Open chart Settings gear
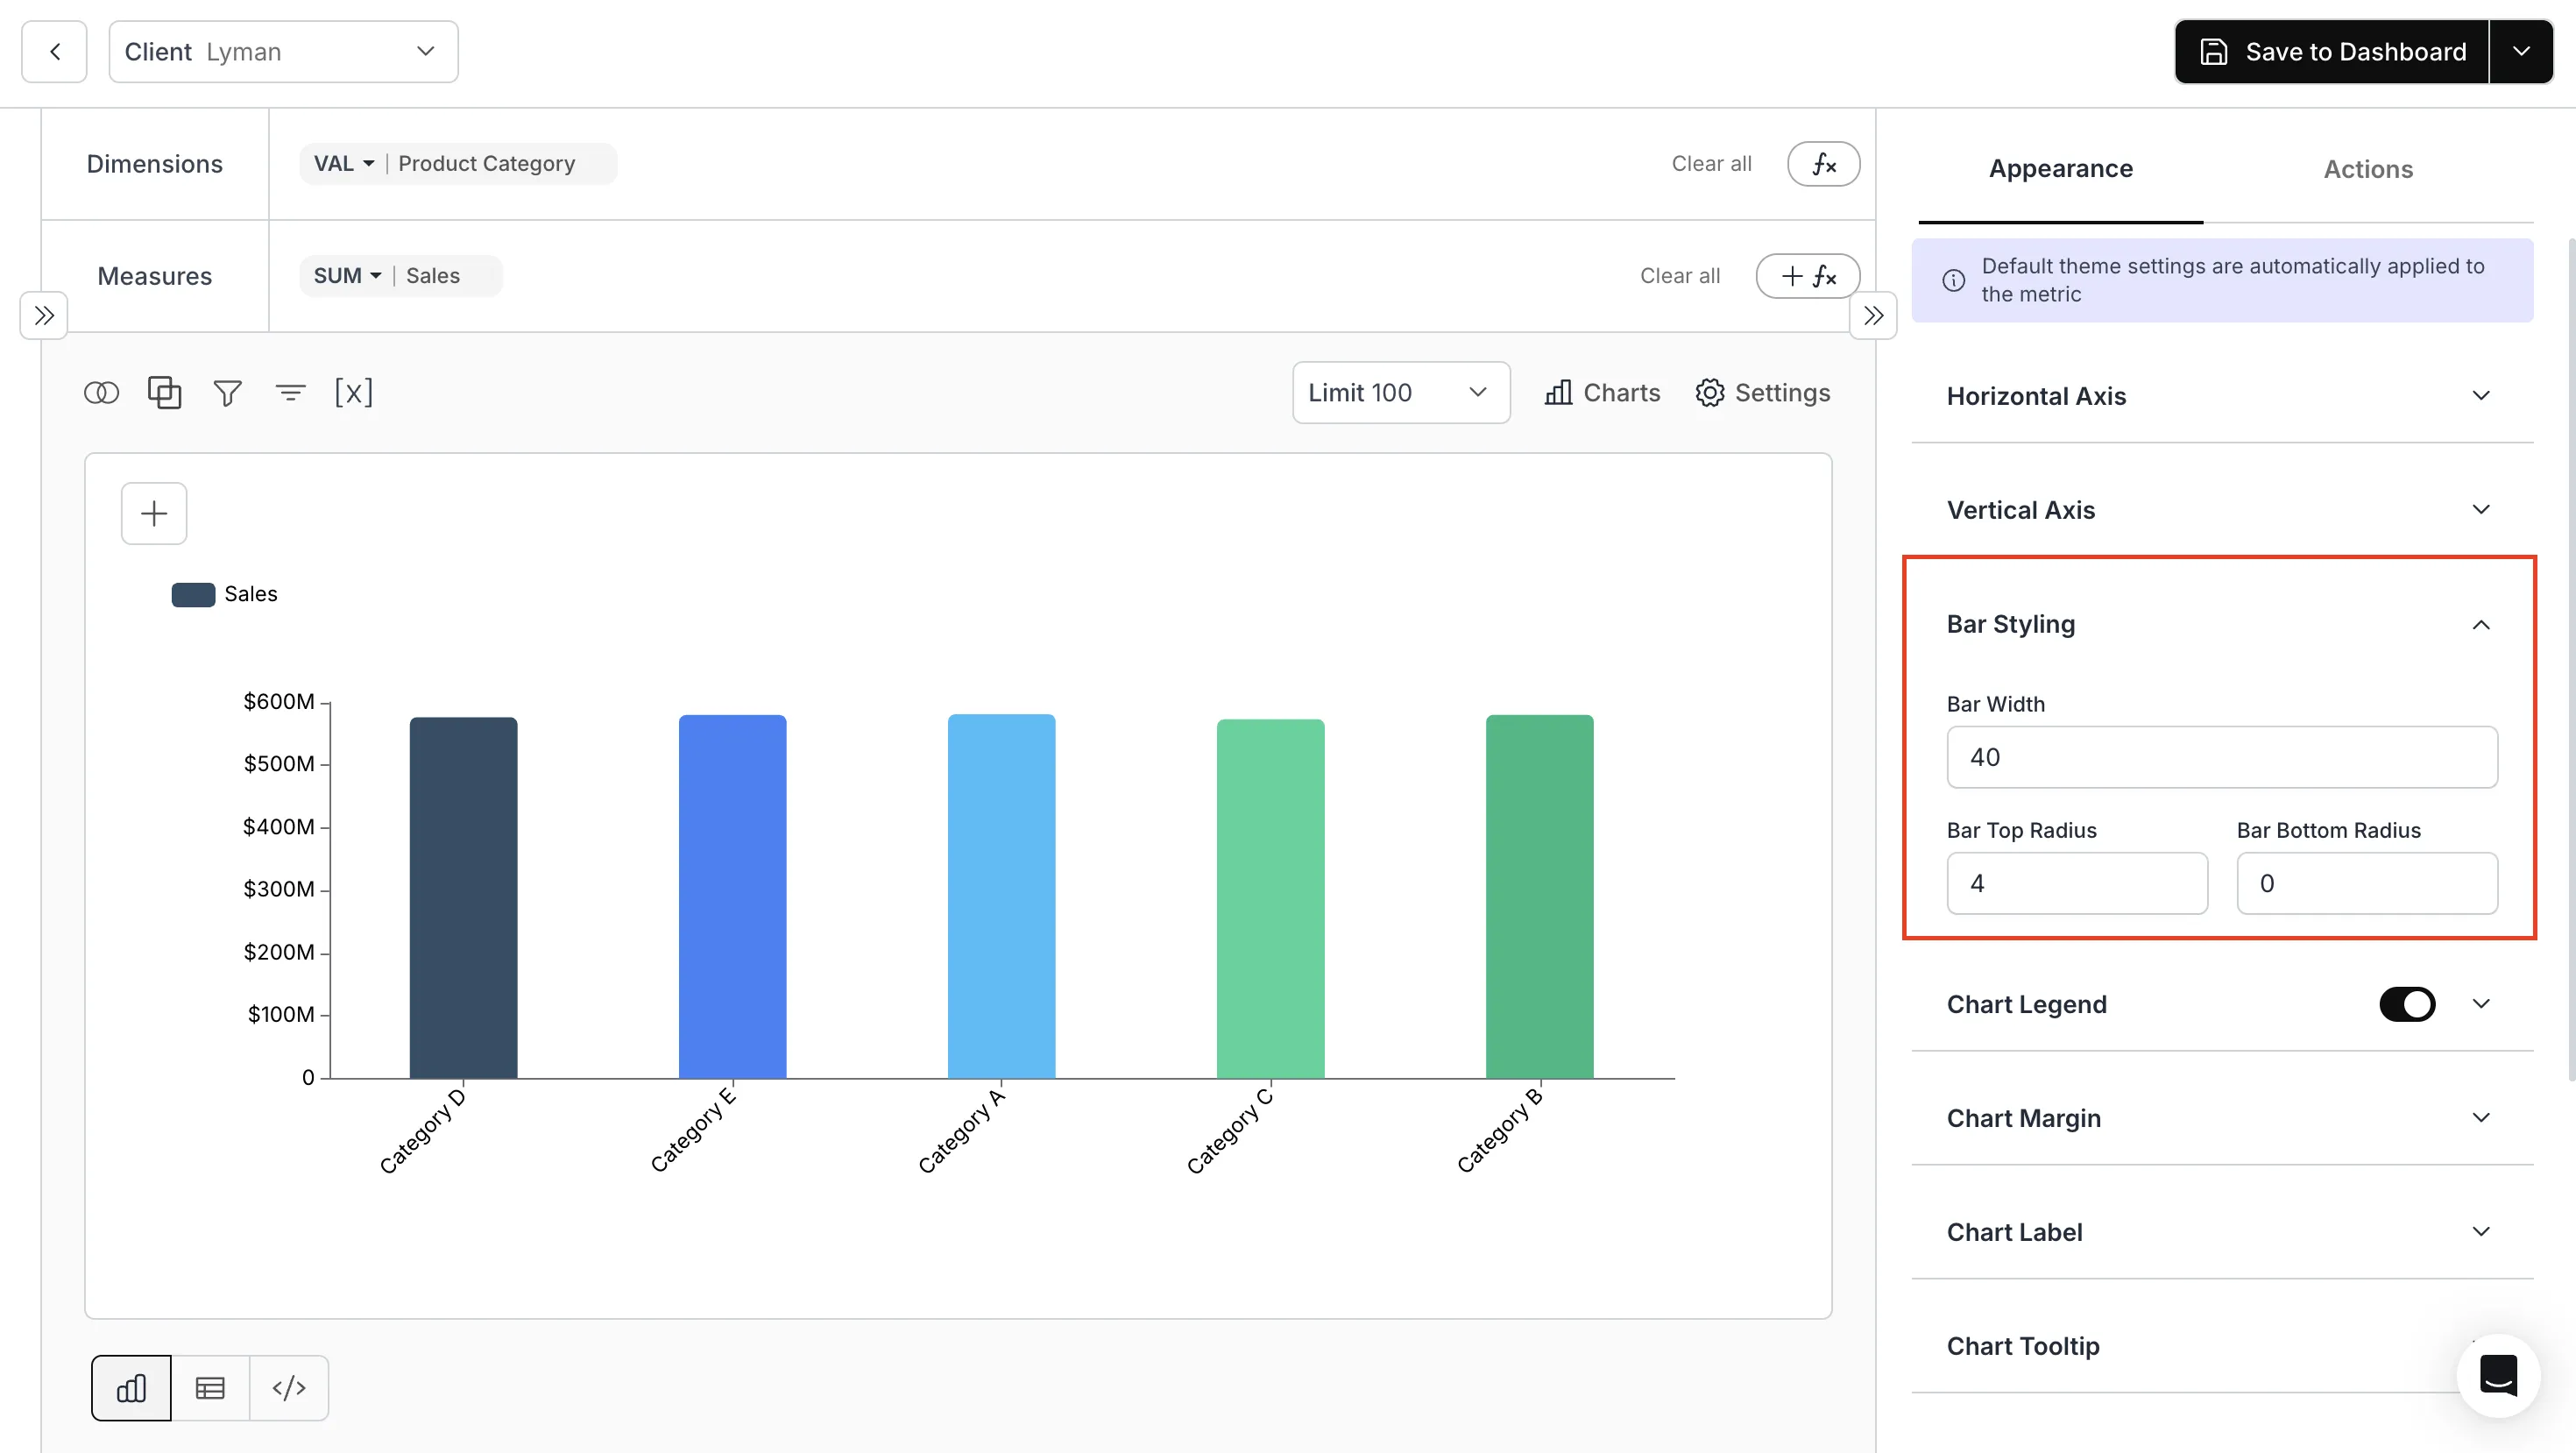The width and height of the screenshot is (2576, 1453). click(x=1762, y=393)
